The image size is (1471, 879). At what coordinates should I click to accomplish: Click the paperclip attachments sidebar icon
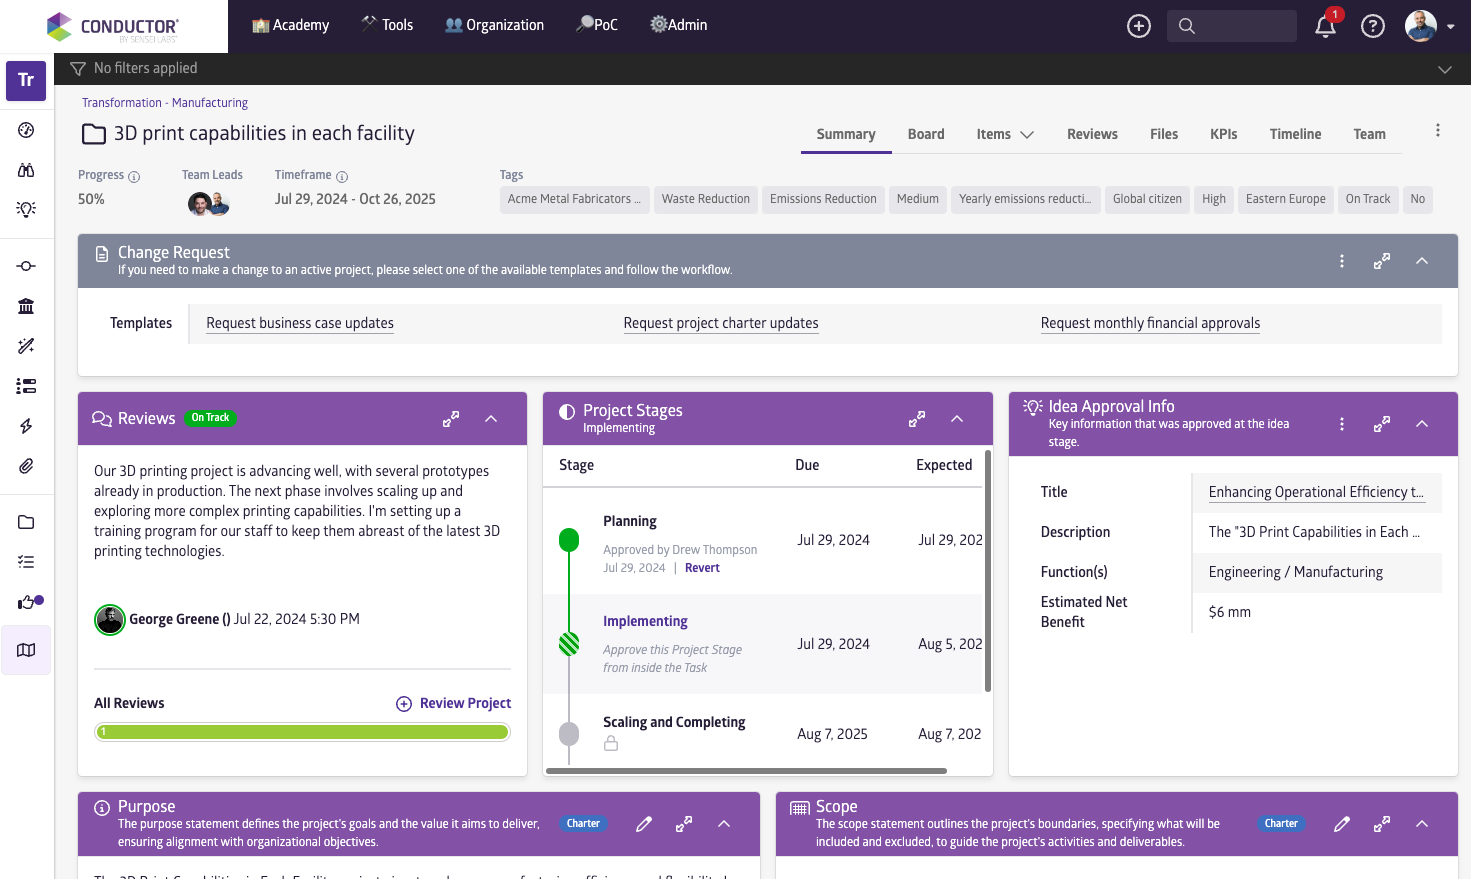point(26,466)
